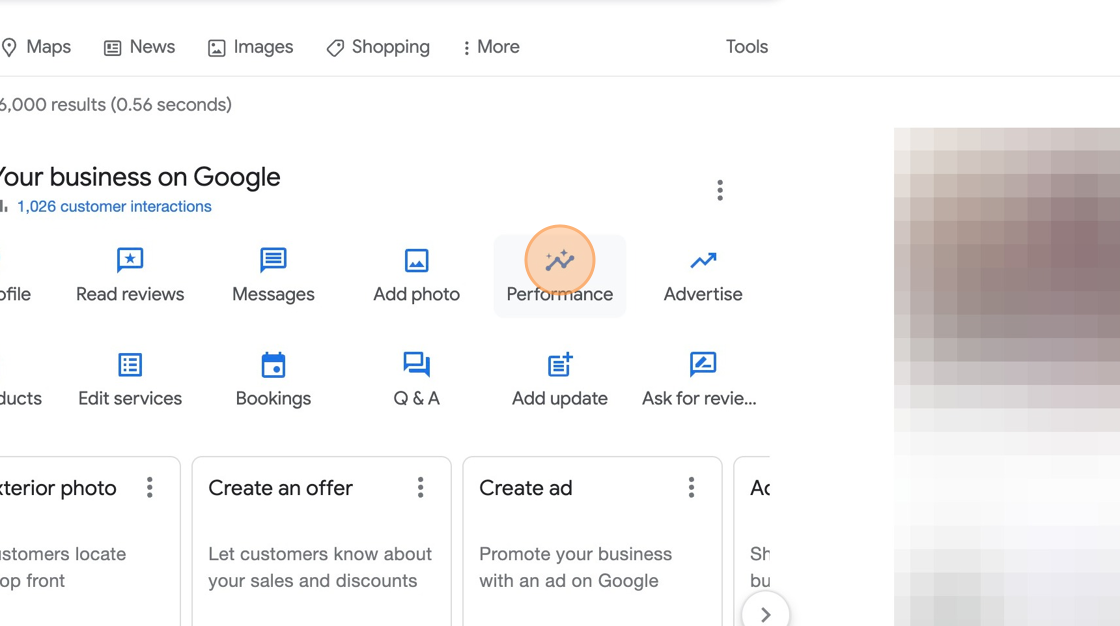Switch to the Images search tab

point(251,47)
